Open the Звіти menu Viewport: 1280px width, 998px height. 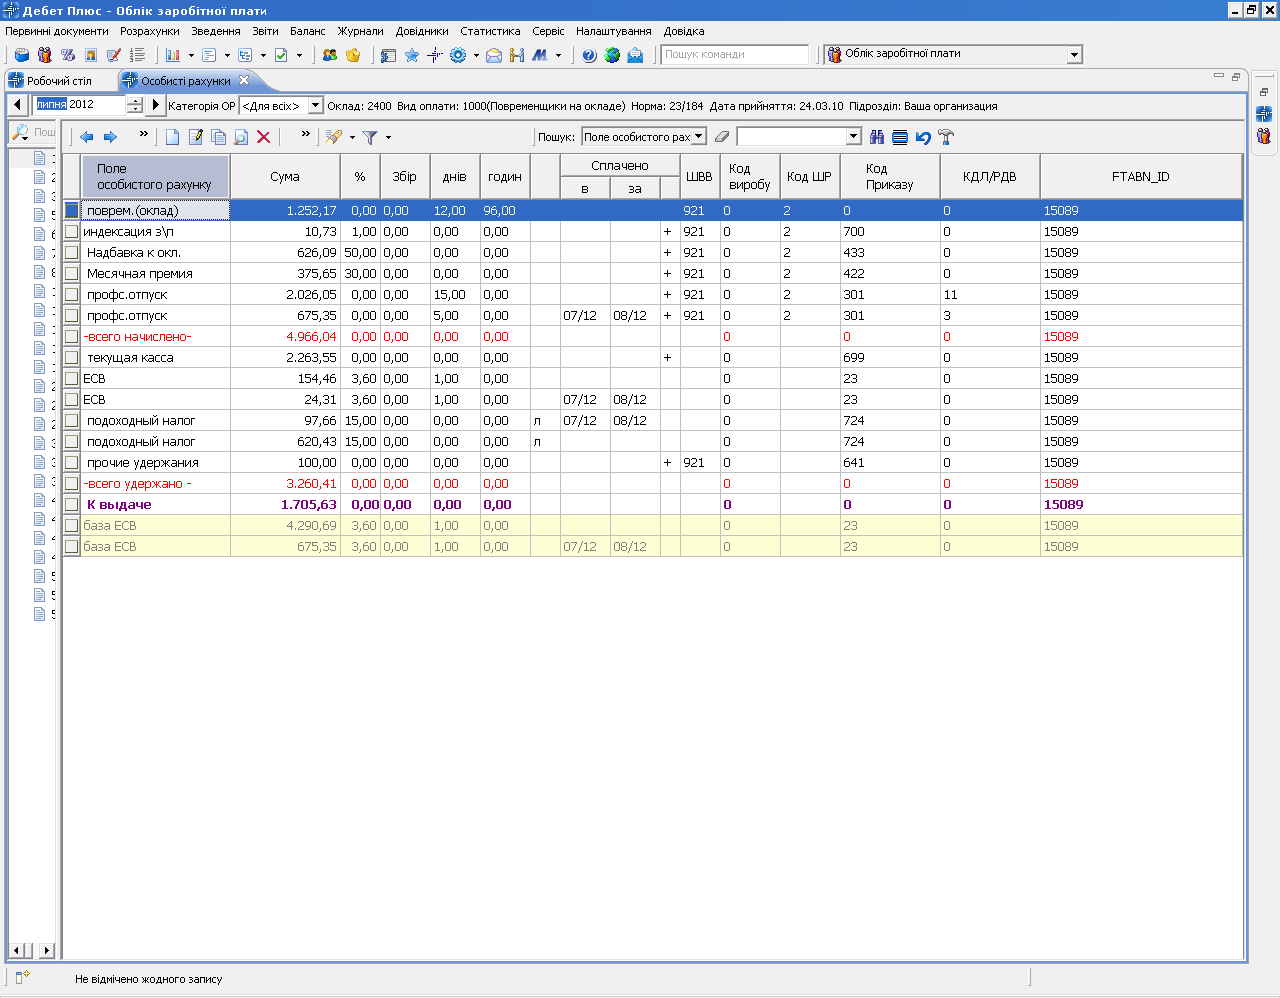265,31
